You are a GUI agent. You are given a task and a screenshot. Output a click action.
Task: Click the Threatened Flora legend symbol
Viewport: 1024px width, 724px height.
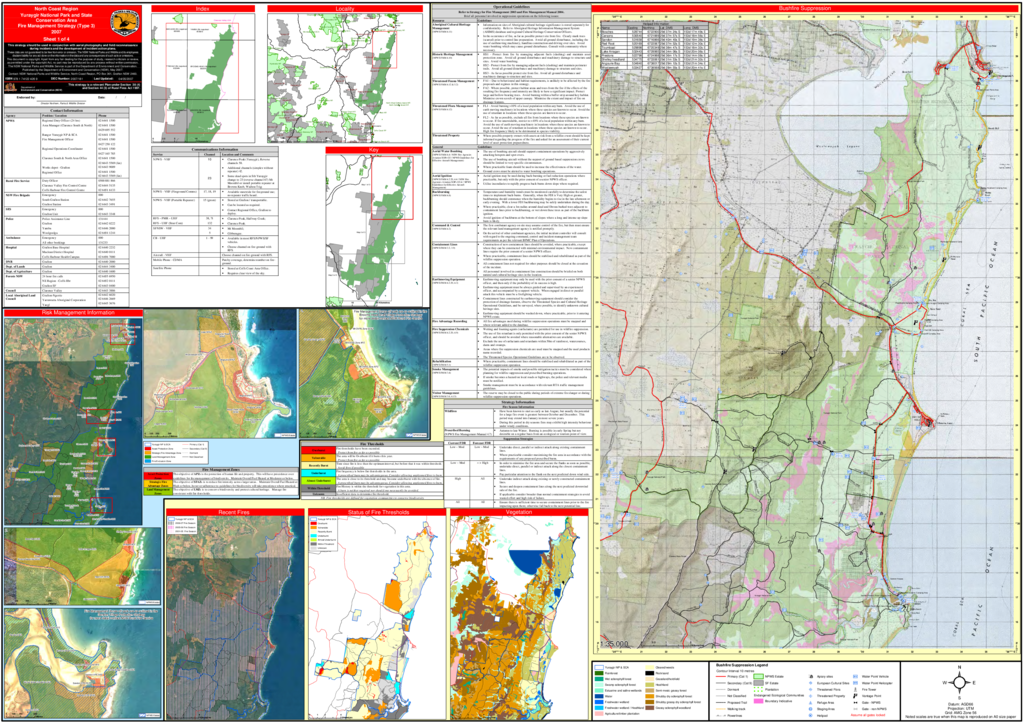click(x=810, y=689)
